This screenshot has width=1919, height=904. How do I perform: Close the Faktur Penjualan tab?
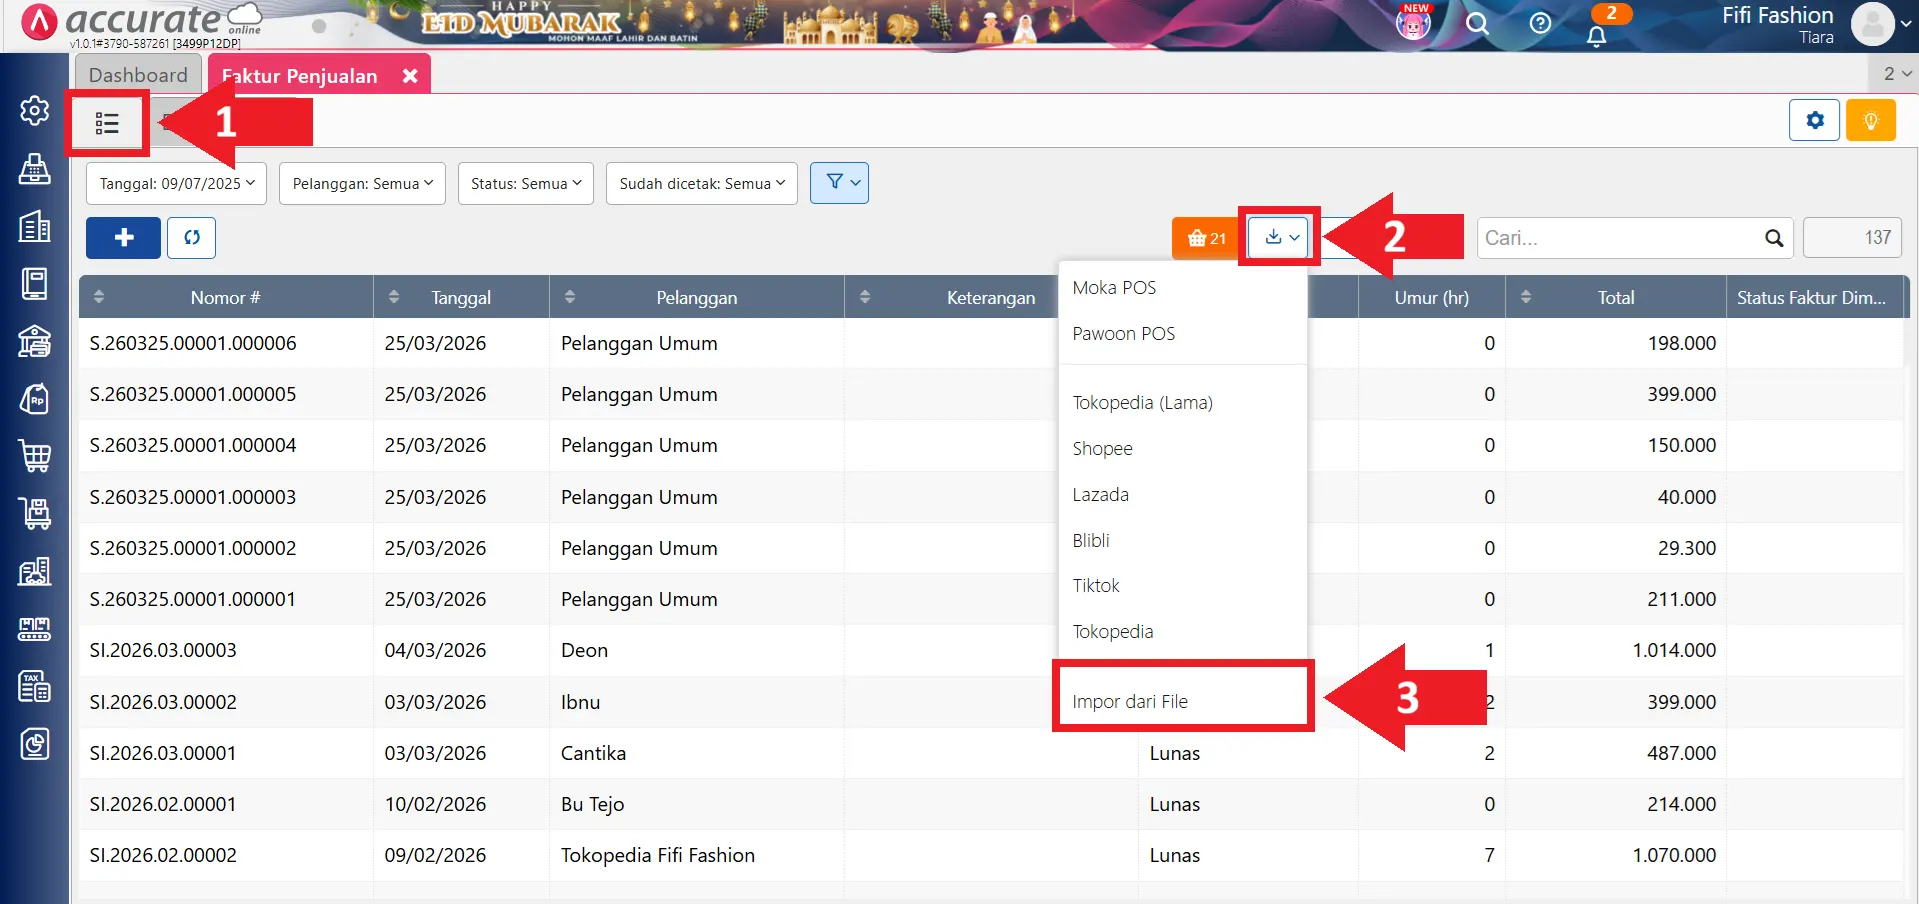410,76
